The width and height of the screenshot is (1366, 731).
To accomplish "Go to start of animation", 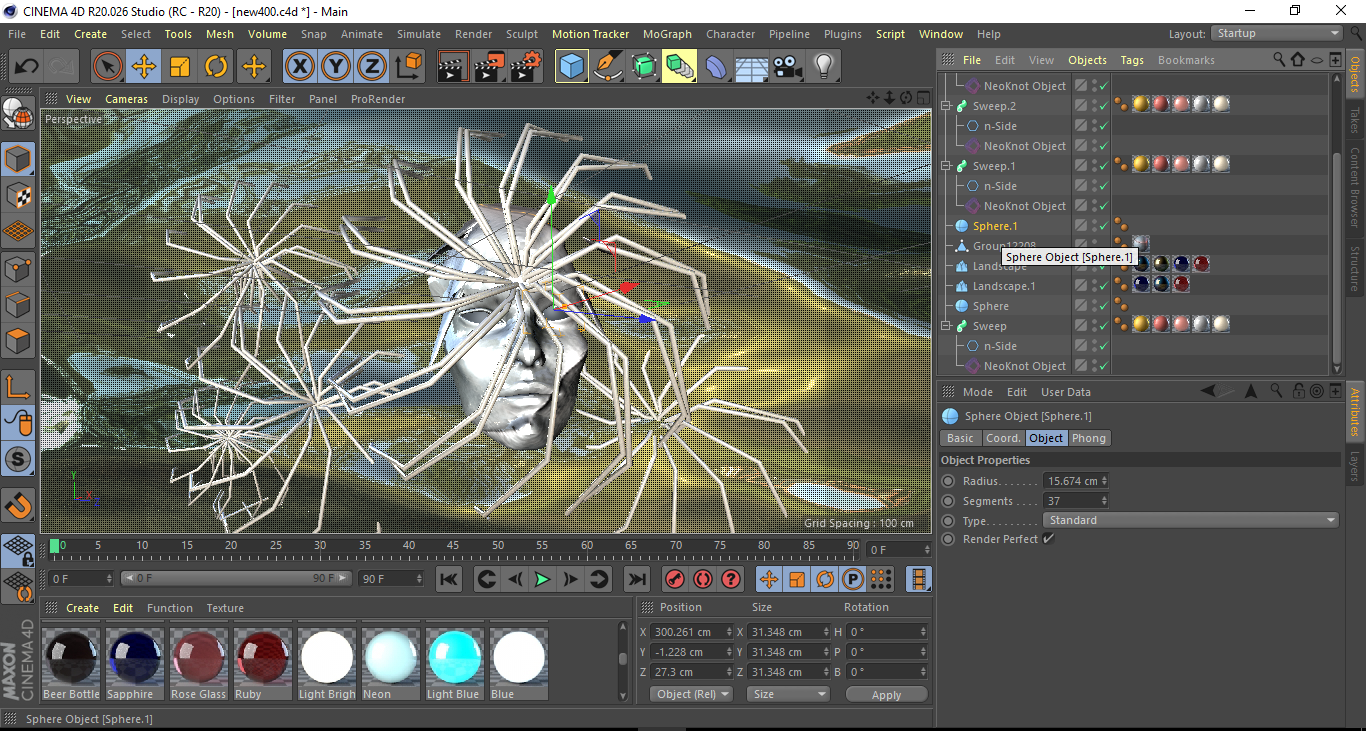I will point(450,579).
